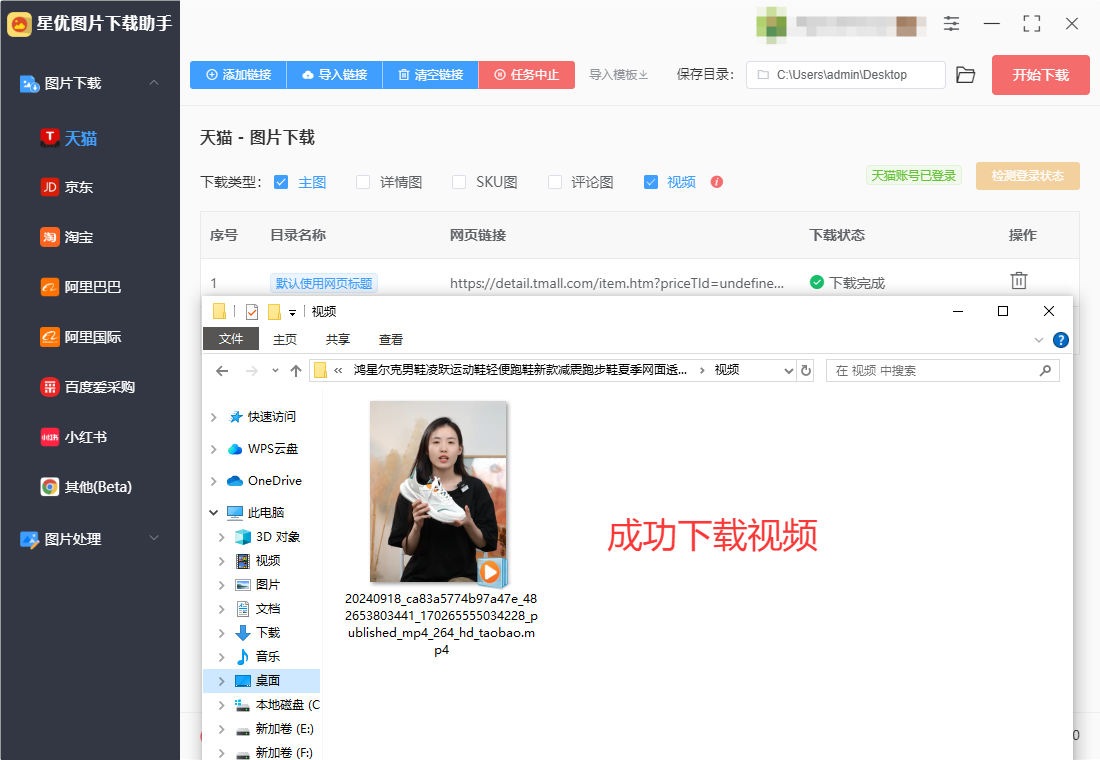Open the 文件 menu in explorer
The height and width of the screenshot is (760, 1100).
[x=231, y=339]
